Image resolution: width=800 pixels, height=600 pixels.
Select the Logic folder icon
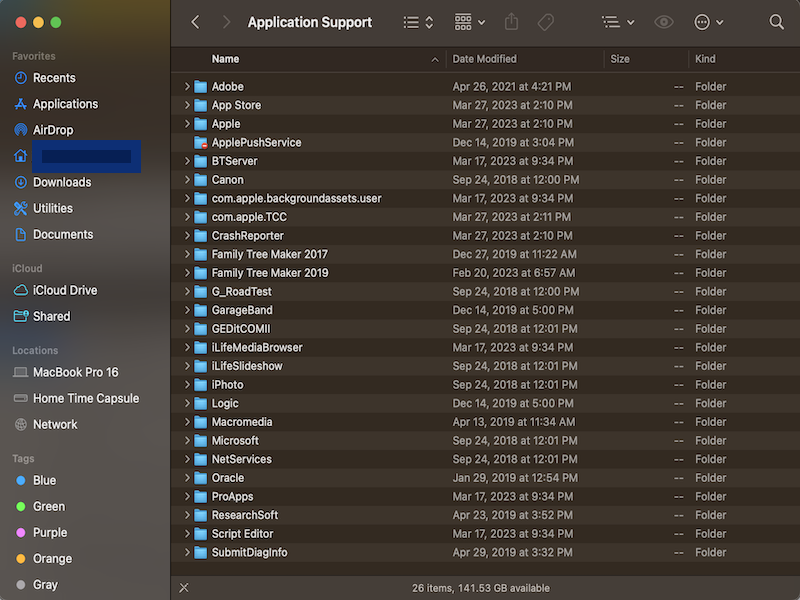pyautogui.click(x=201, y=404)
